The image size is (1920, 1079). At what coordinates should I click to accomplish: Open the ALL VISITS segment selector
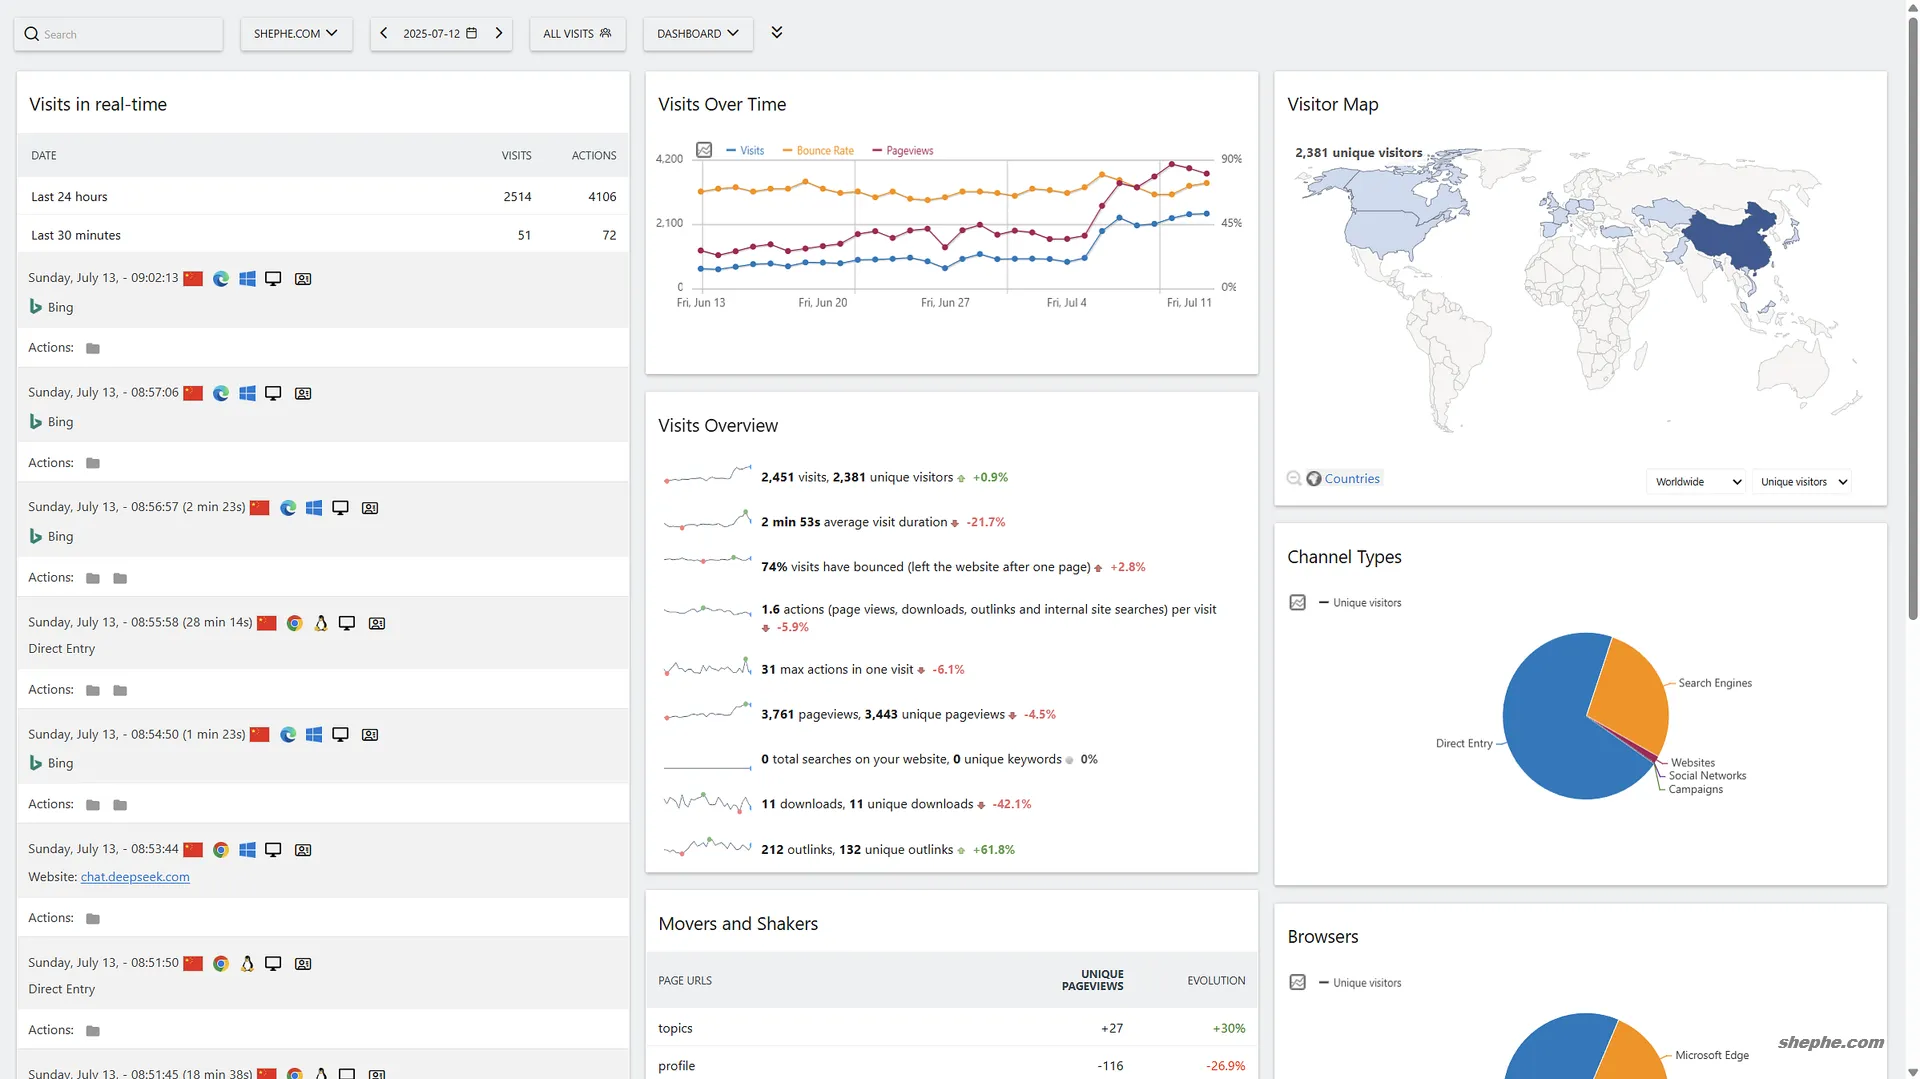point(577,34)
